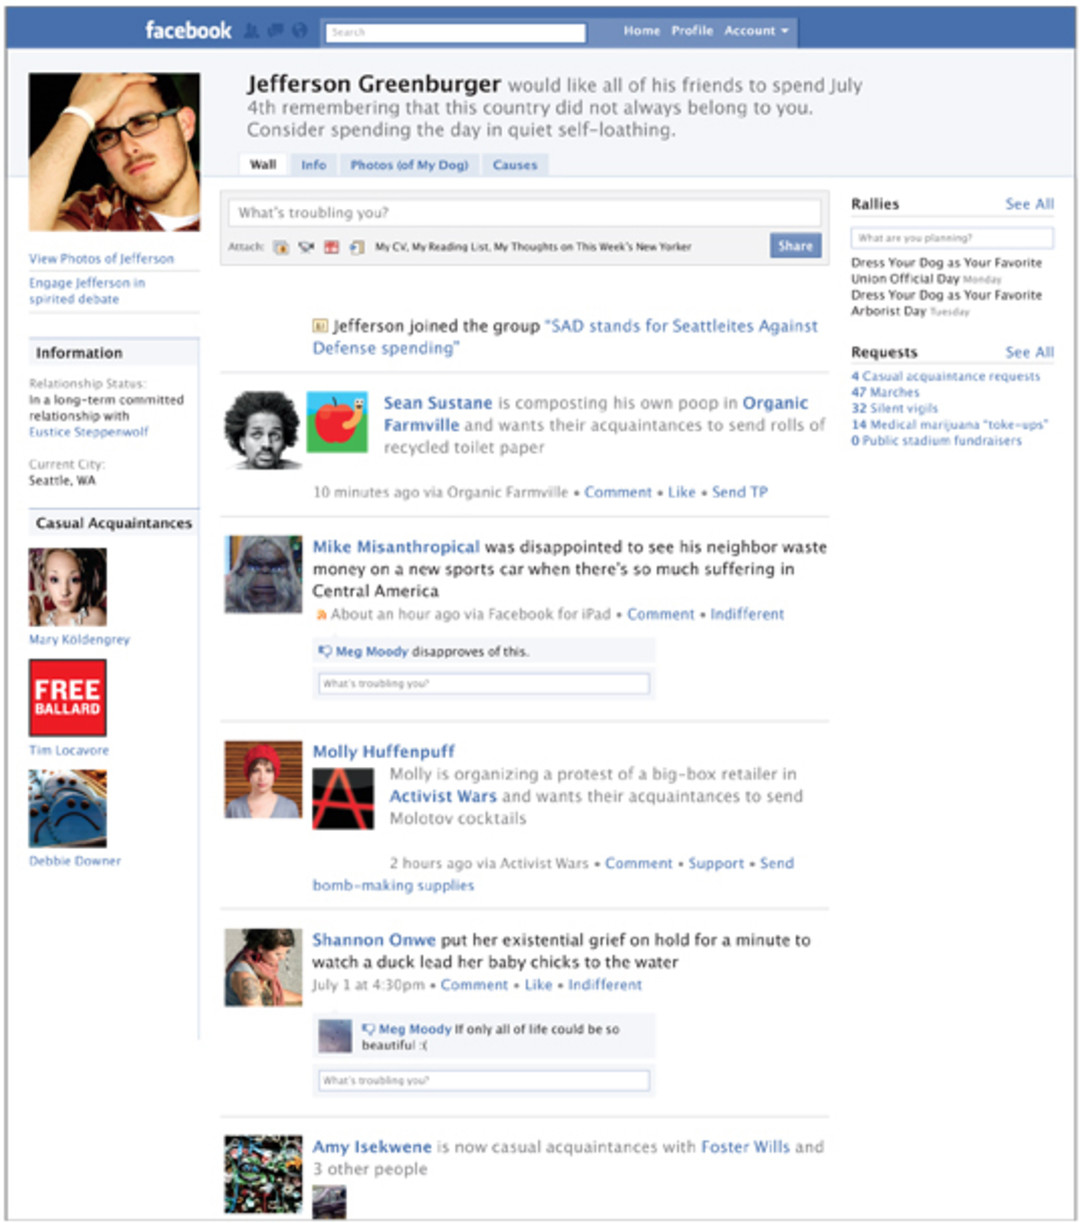Open '14 Medical marijuana toke-ups' request
The height and width of the screenshot is (1223, 1080).
(949, 425)
